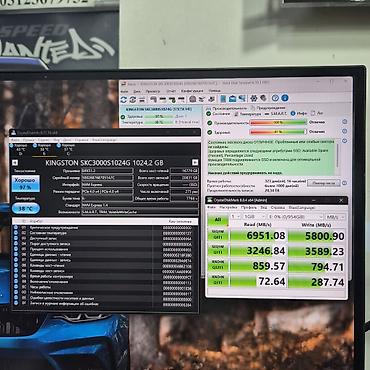Run the SEQ1M Q1T1 test button
The width and height of the screenshot is (370, 370).
[218, 250]
